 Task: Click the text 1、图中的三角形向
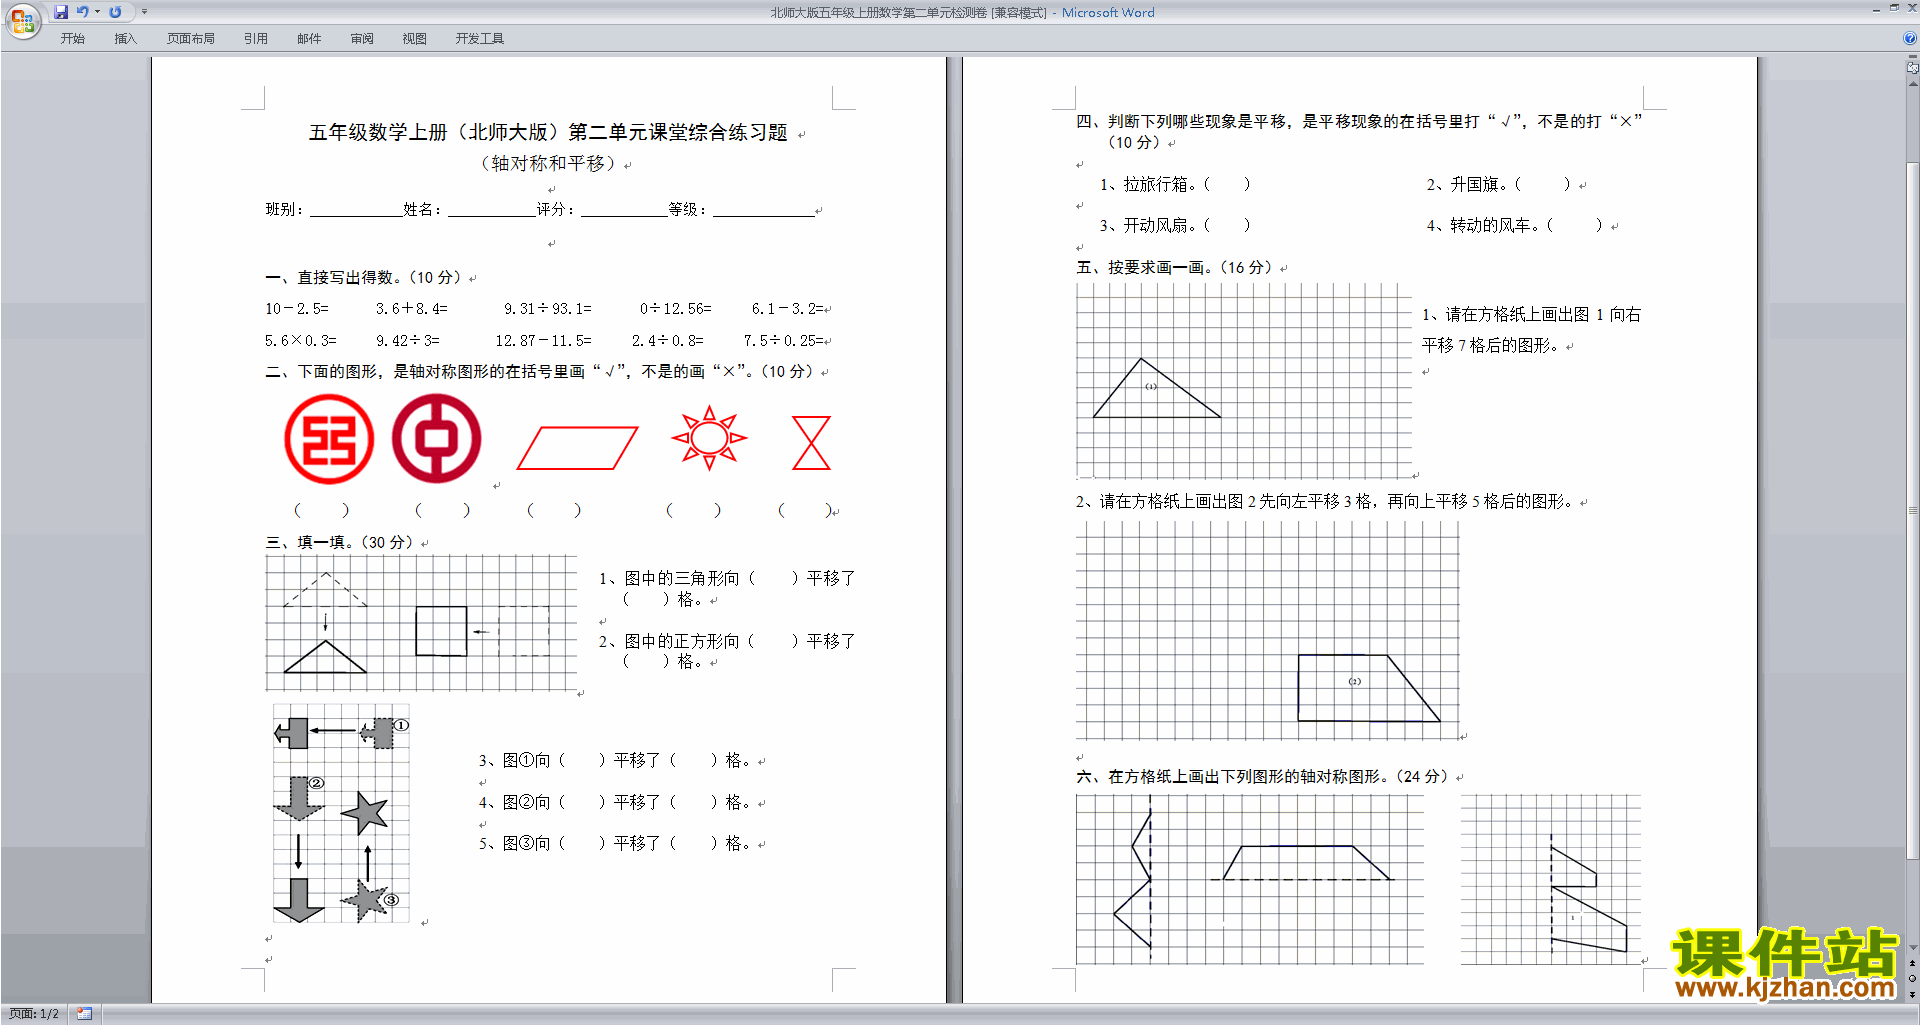point(669,579)
